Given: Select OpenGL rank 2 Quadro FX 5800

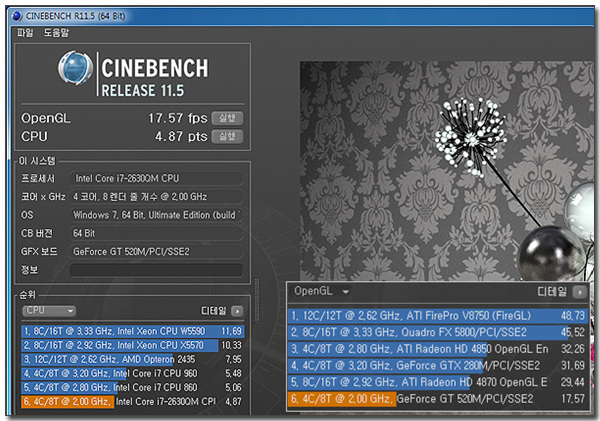Looking at the screenshot, I should tap(438, 332).
